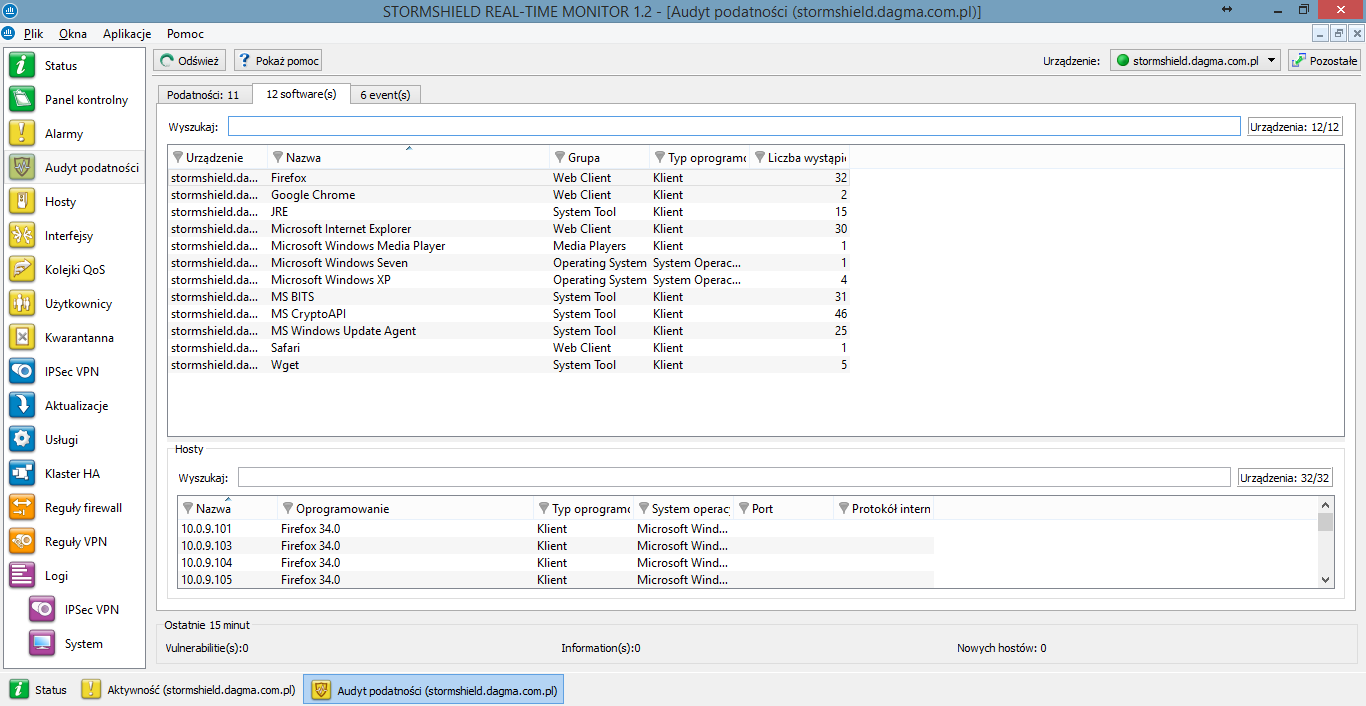
Task: Open filter on Grupa column header
Action: click(561, 158)
